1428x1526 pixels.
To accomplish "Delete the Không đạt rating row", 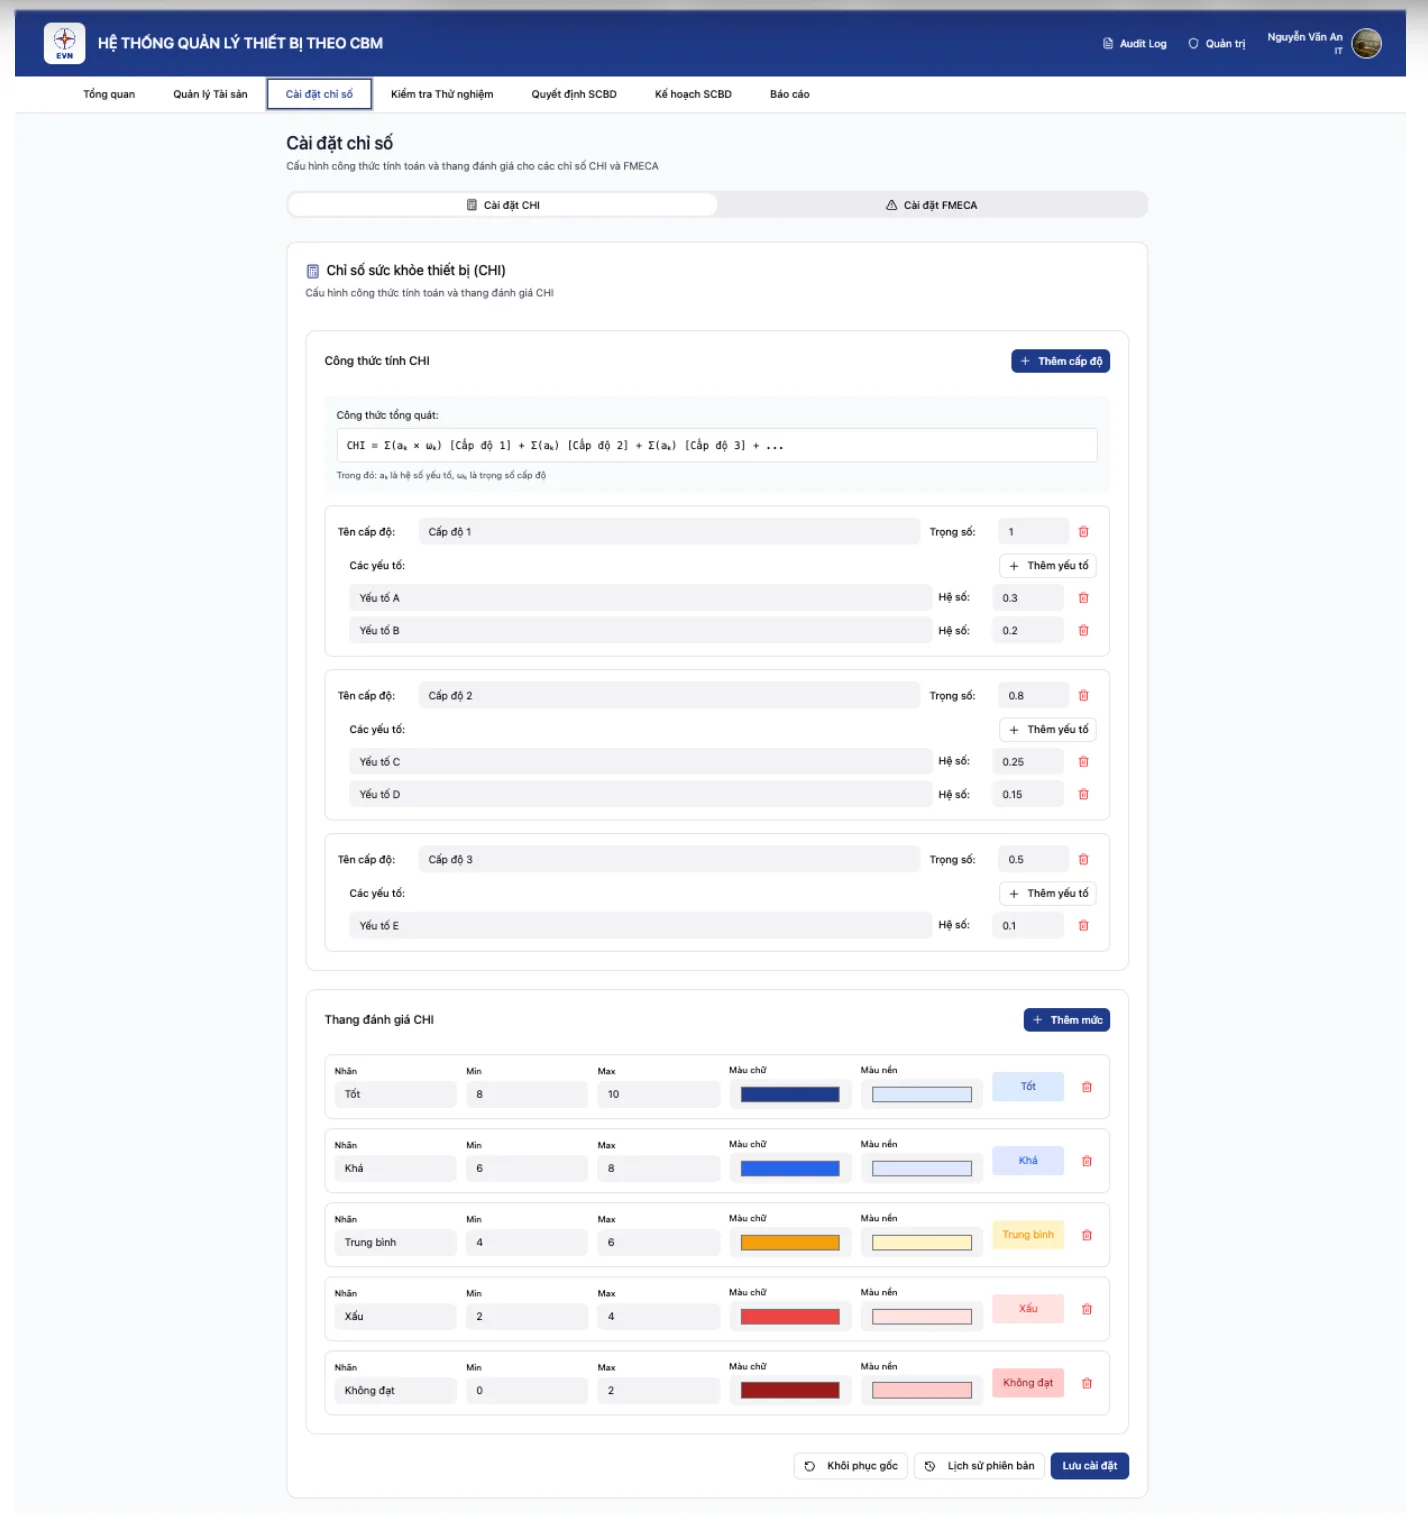I will coord(1087,1383).
